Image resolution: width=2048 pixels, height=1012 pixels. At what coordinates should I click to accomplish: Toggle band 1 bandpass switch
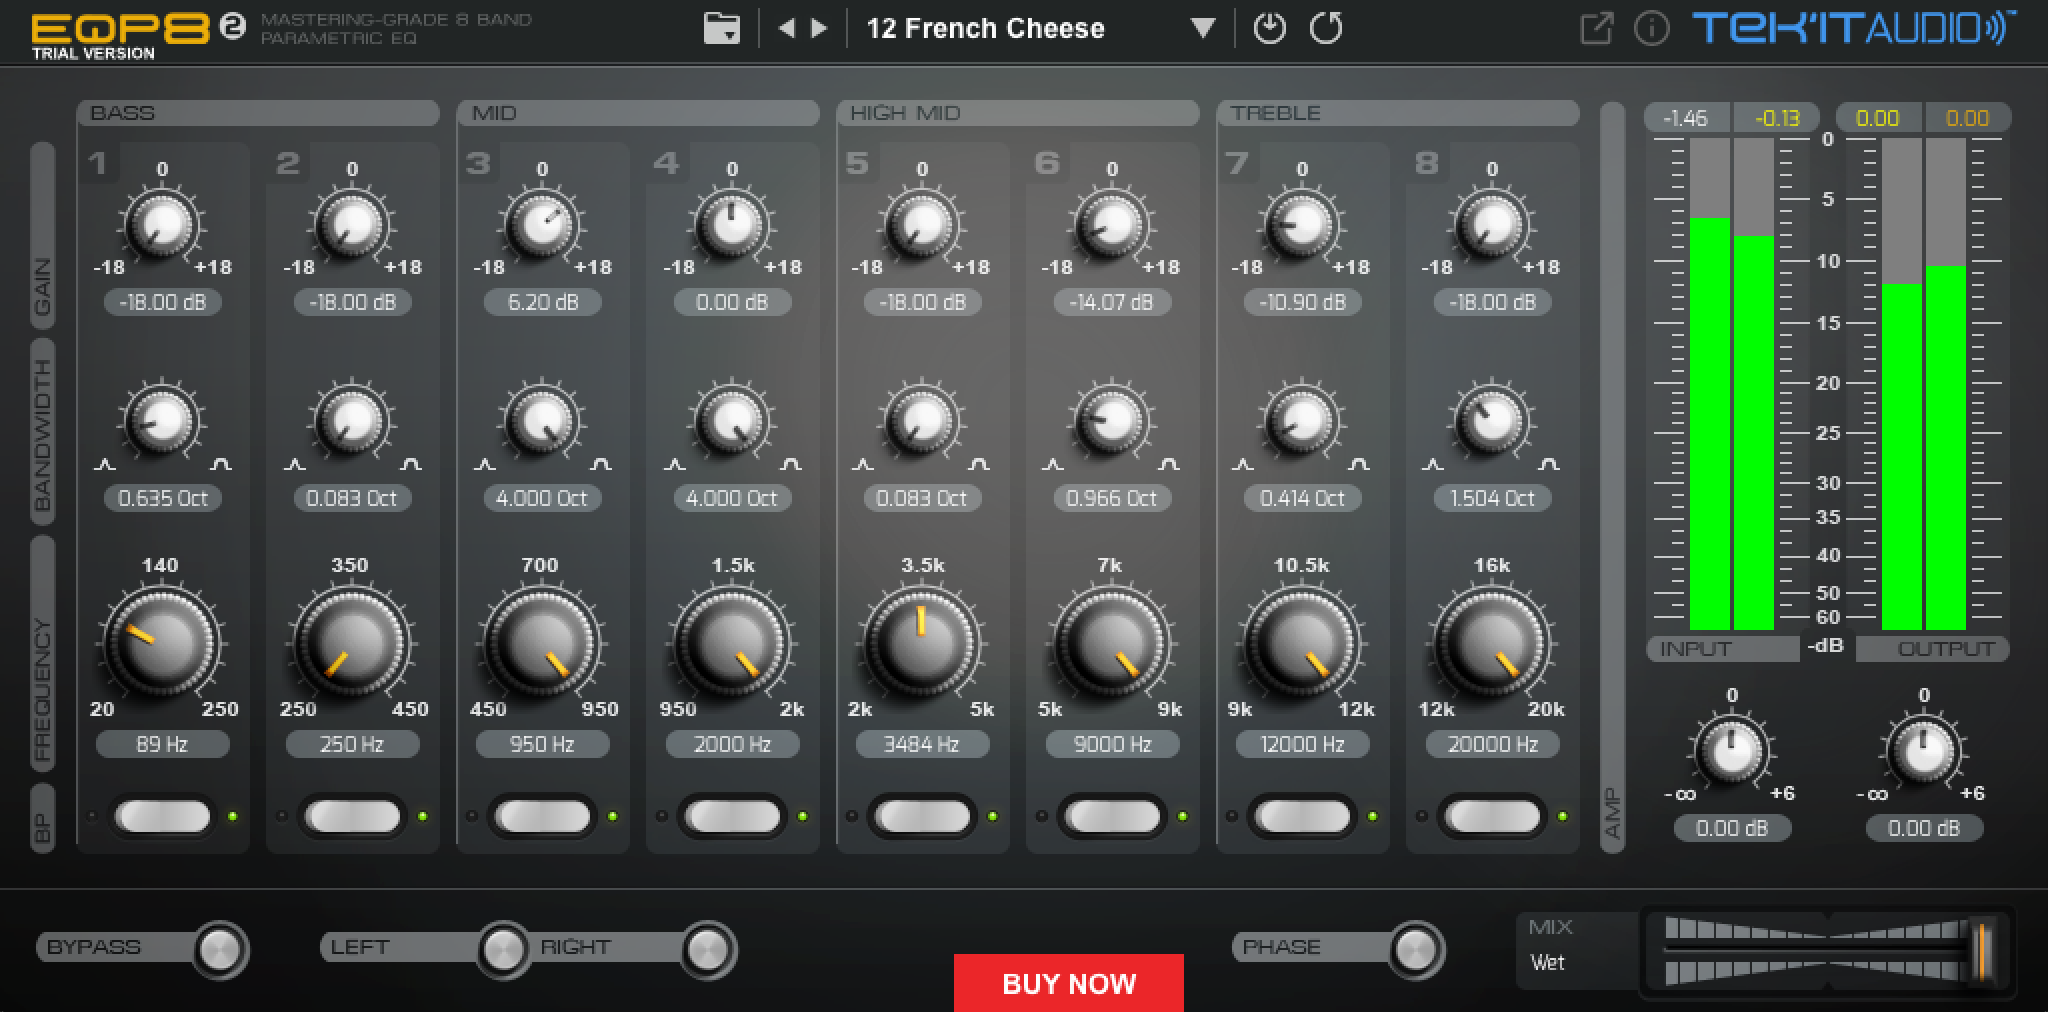click(162, 817)
